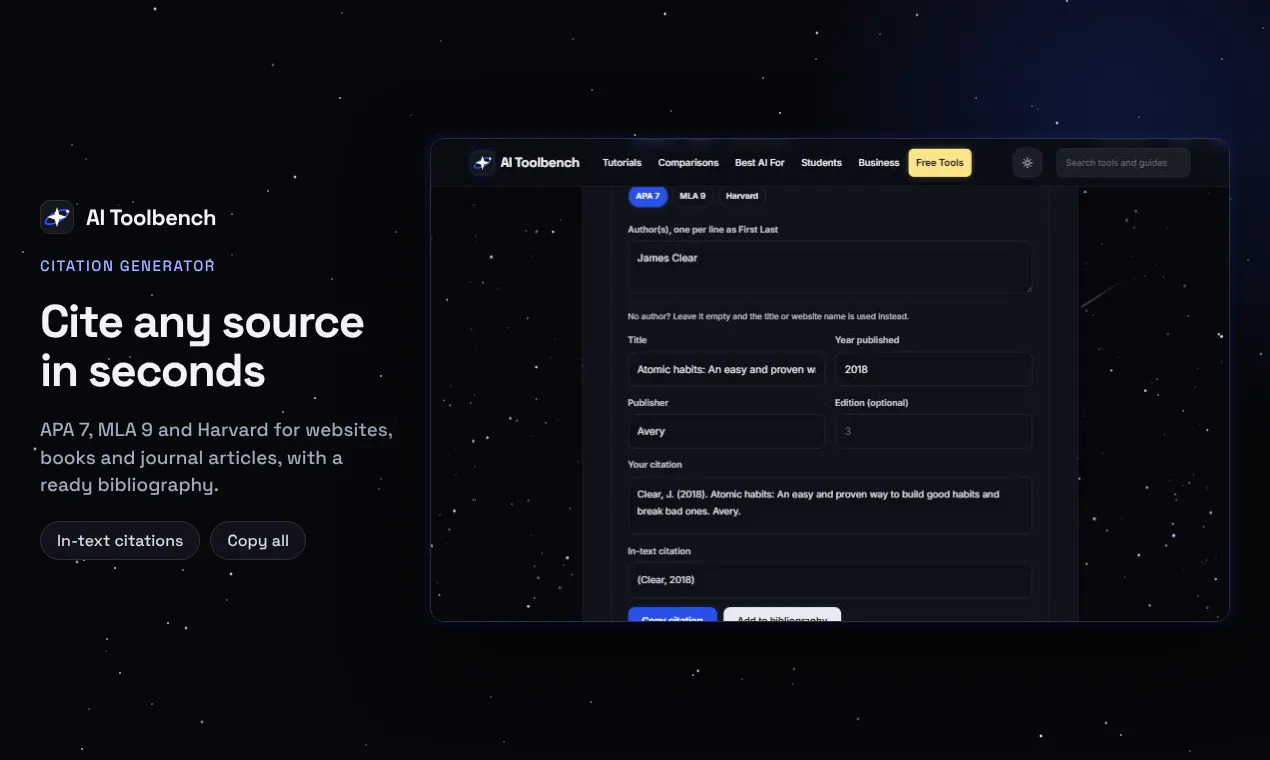
Task: Click the Your citation output box
Action: pos(830,505)
